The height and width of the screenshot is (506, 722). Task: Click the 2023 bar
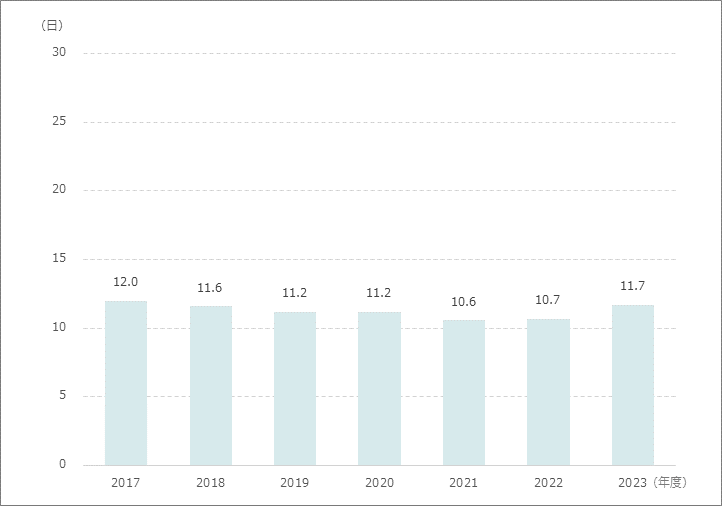[633, 385]
